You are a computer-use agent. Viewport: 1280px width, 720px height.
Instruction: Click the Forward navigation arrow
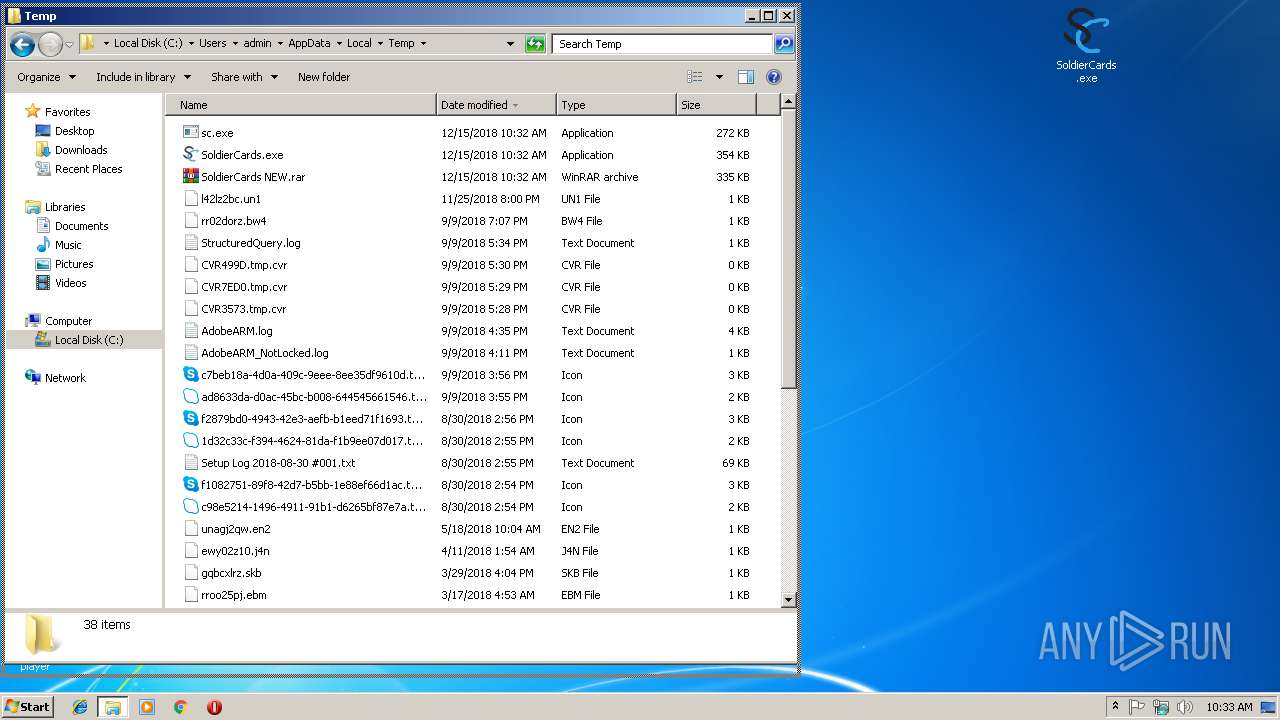(50, 44)
